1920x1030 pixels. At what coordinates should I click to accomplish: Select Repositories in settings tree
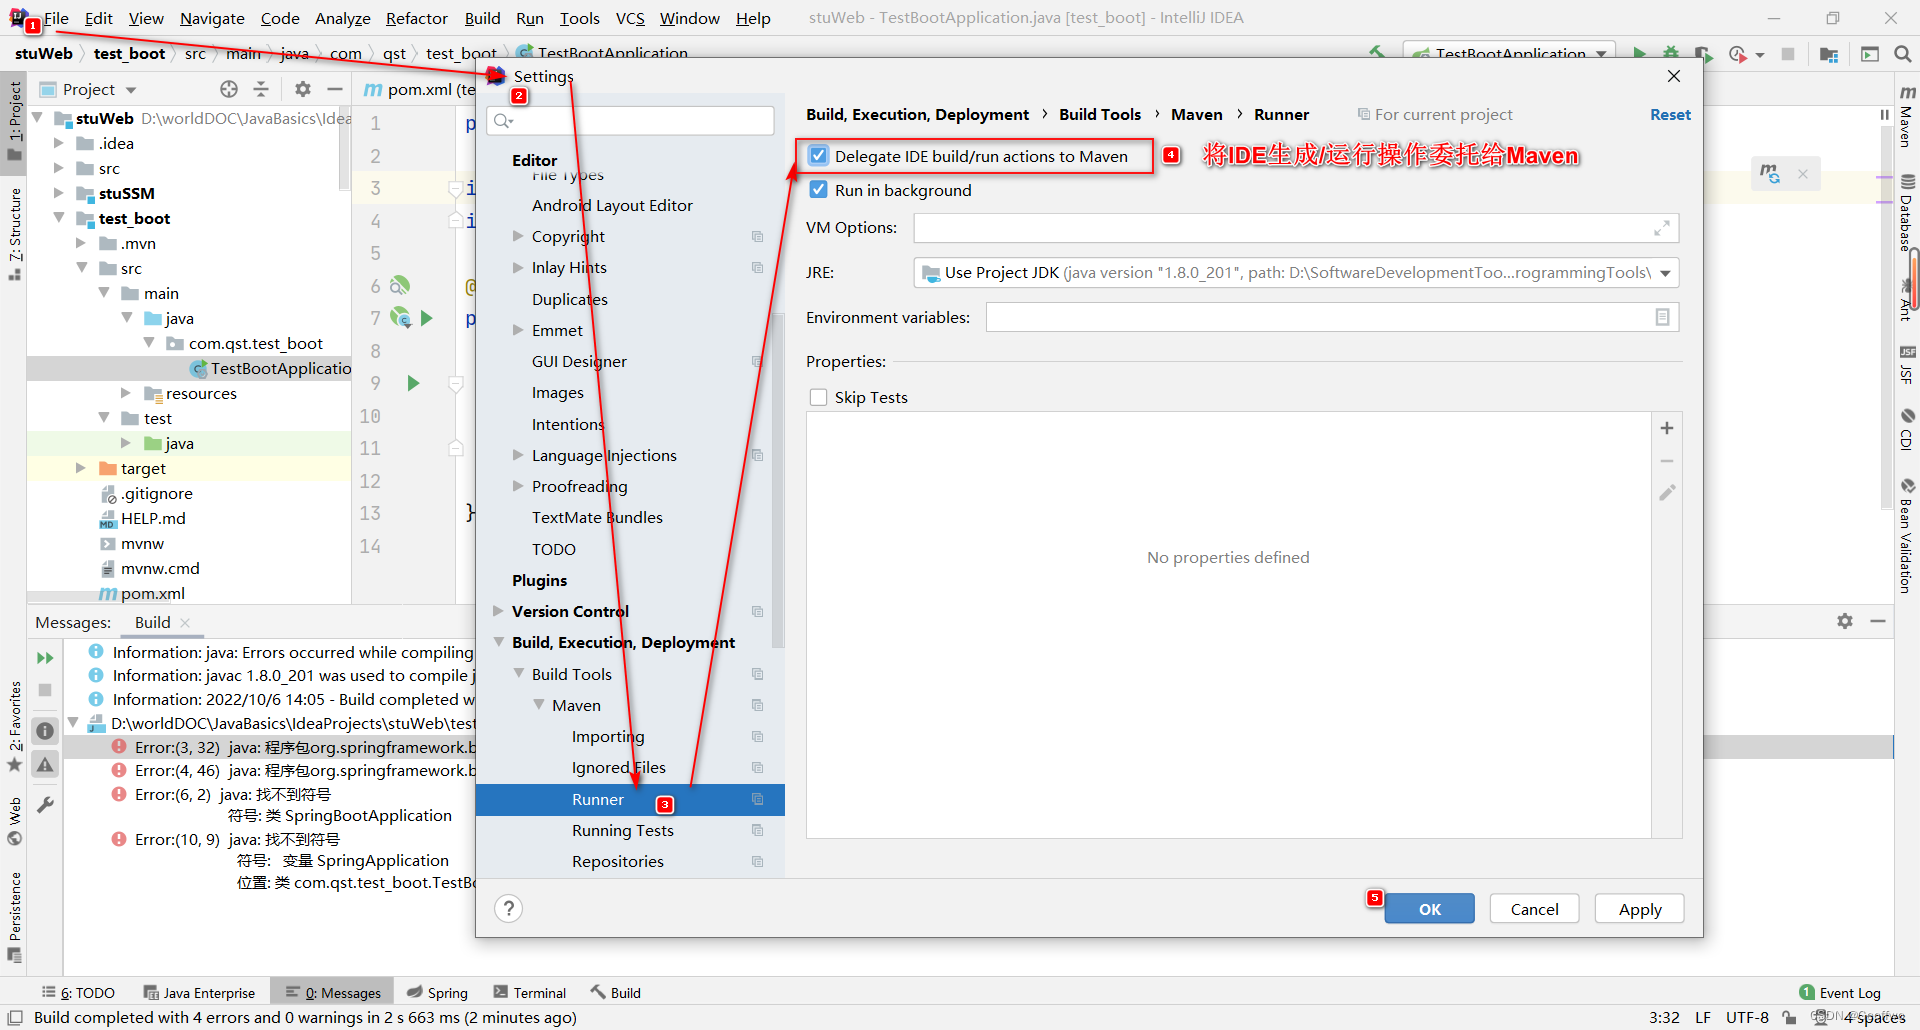pos(618,861)
